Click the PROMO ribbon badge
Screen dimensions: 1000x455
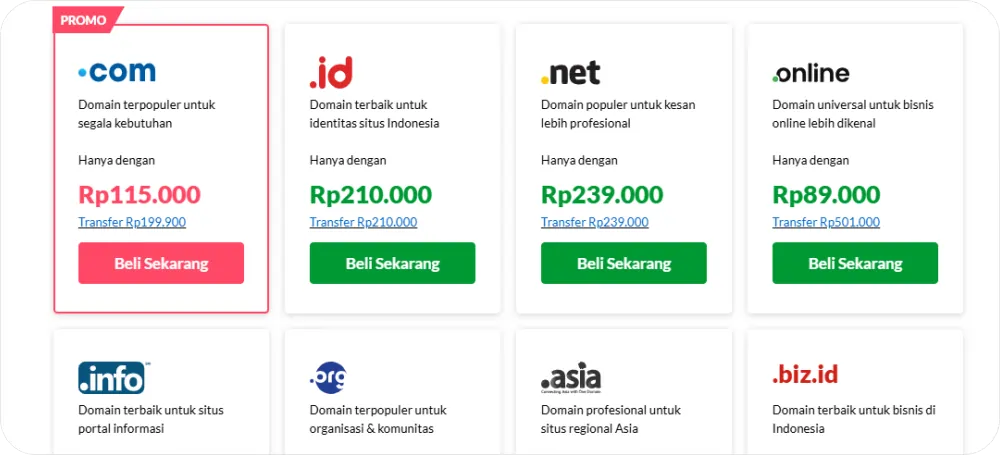tap(87, 20)
